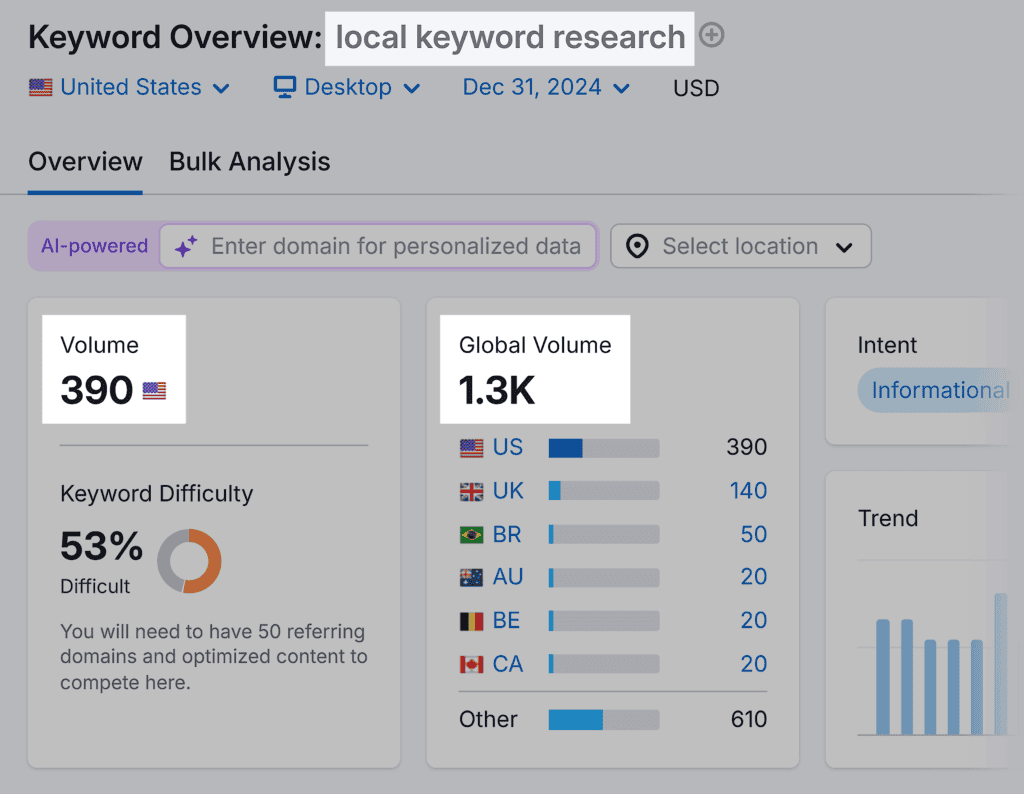Click the Canada flag icon in country list

click(471, 664)
